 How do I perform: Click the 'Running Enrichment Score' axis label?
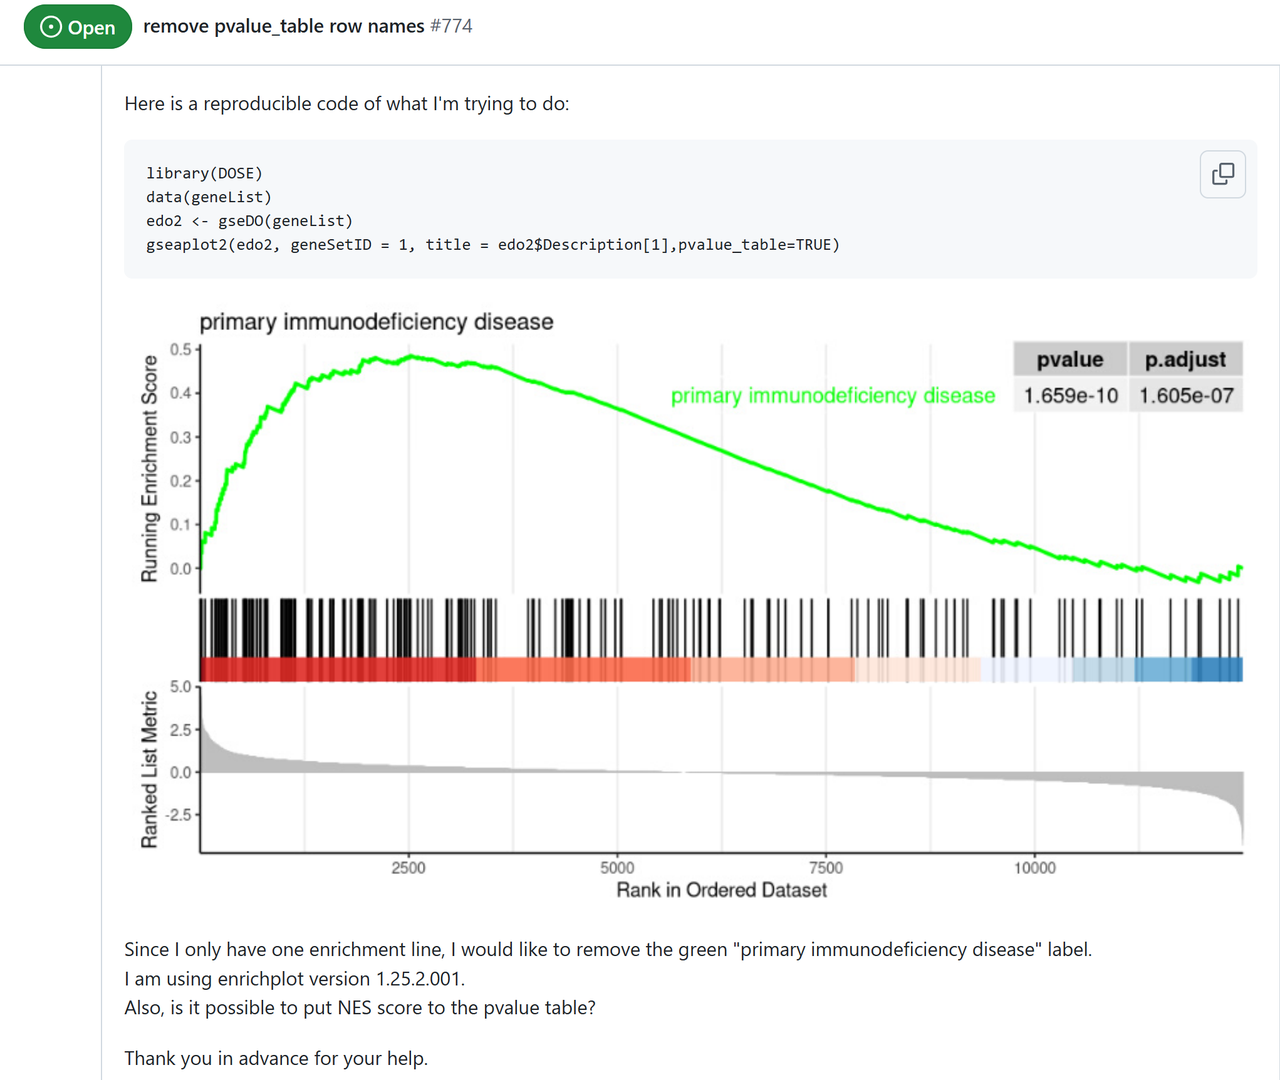149,468
